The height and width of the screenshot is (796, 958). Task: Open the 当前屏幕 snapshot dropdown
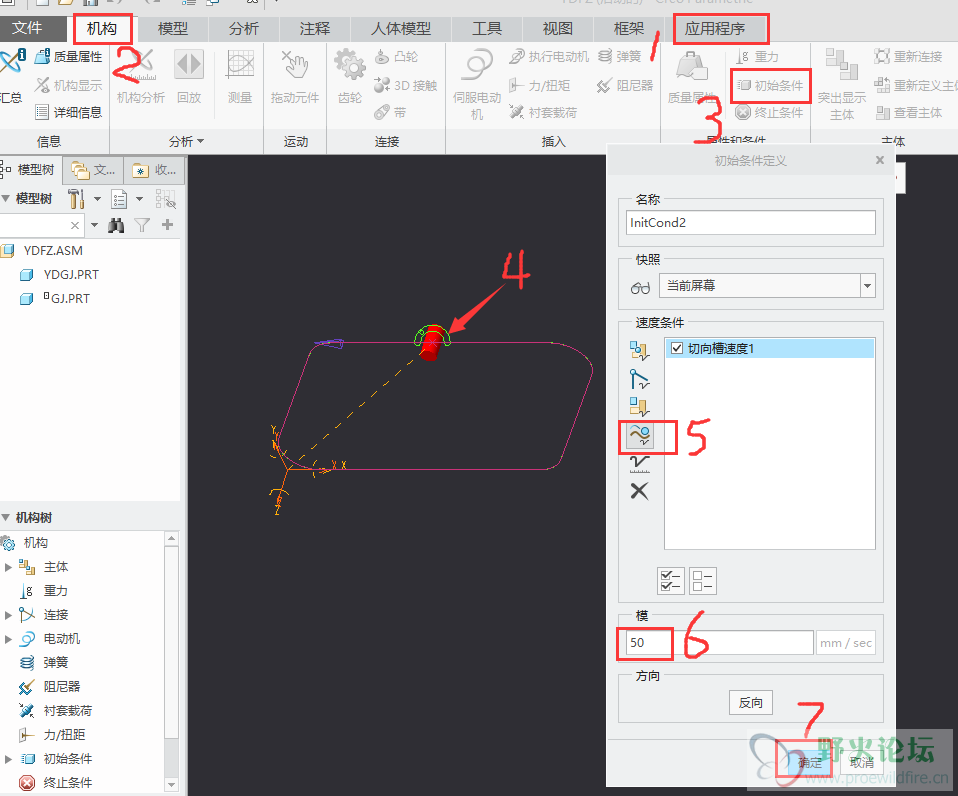click(x=868, y=286)
